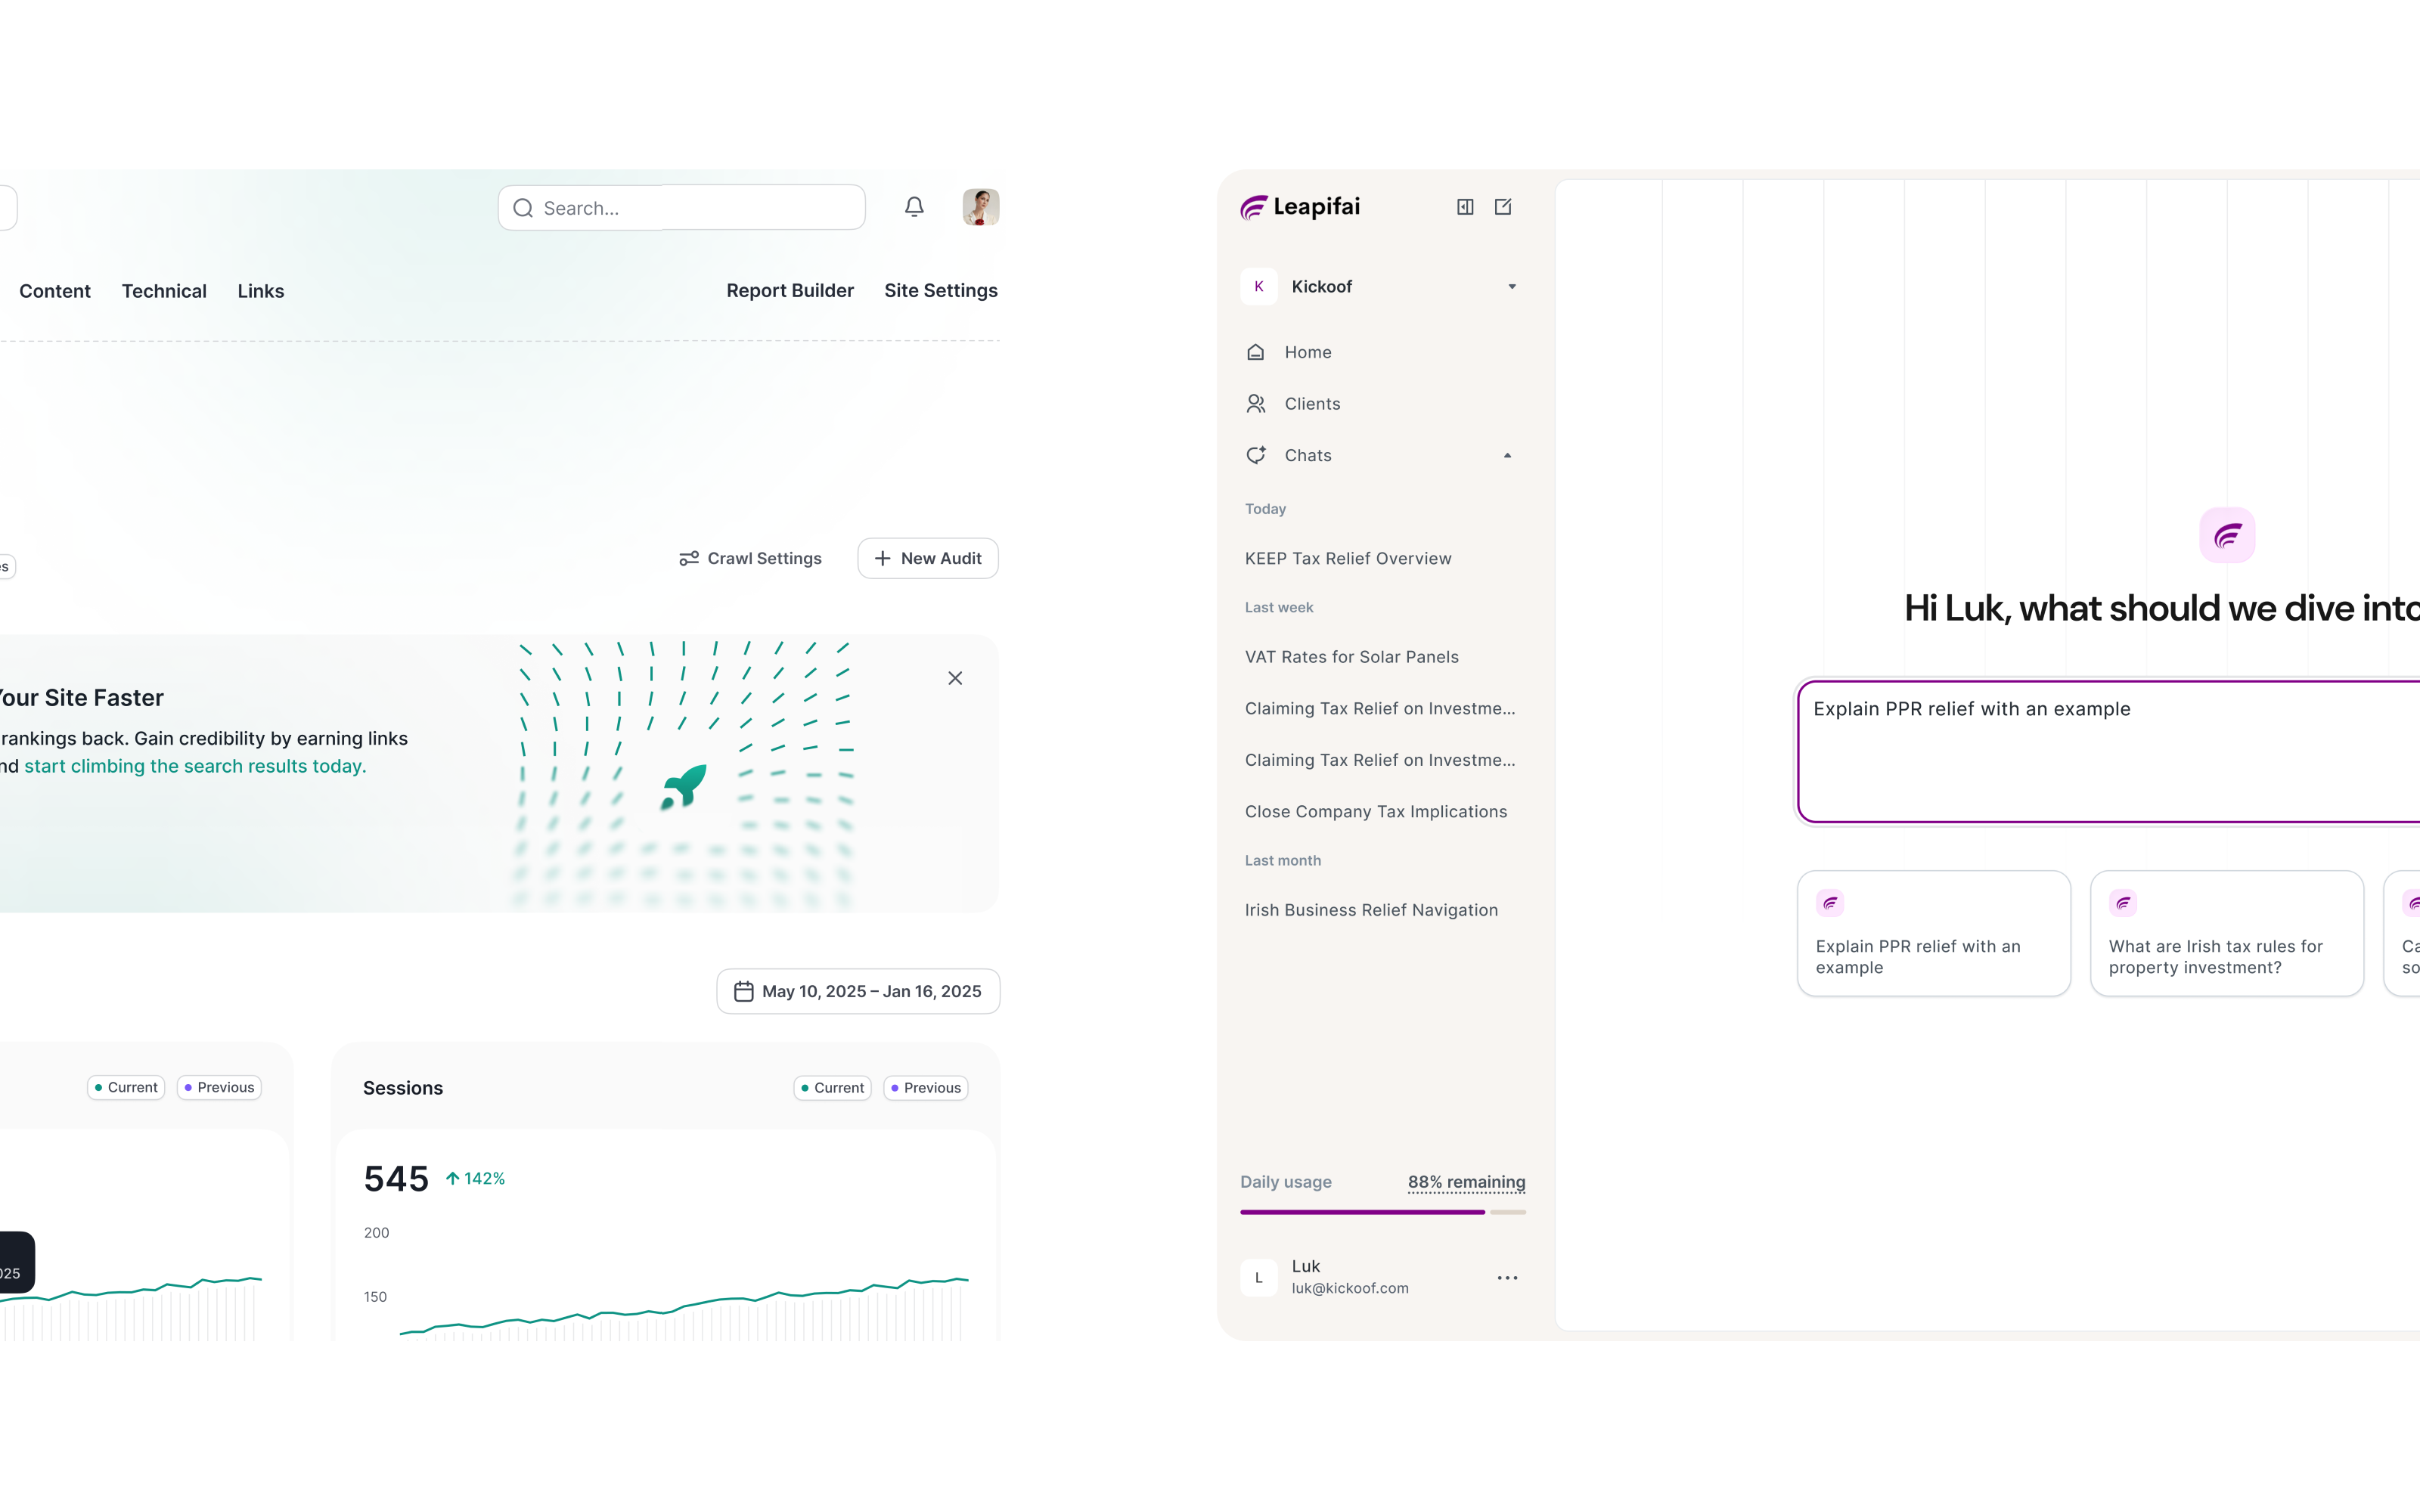The width and height of the screenshot is (2420, 1512).
Task: Click the Home icon in sidebar
Action: pyautogui.click(x=1256, y=352)
